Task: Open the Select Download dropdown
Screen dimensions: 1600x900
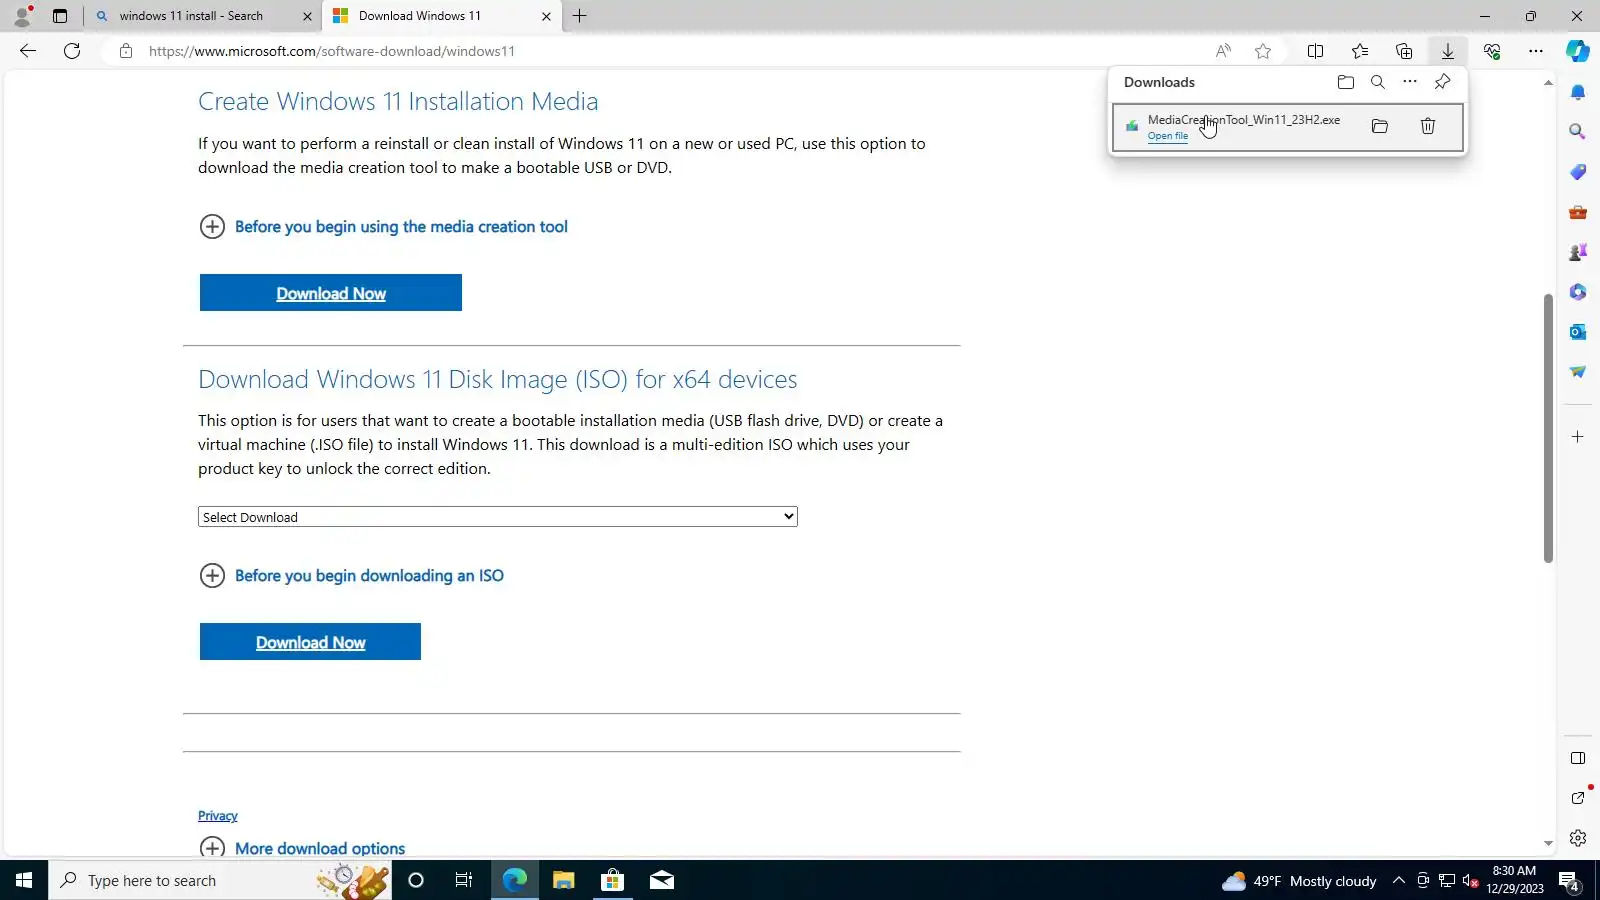Action: [498, 517]
